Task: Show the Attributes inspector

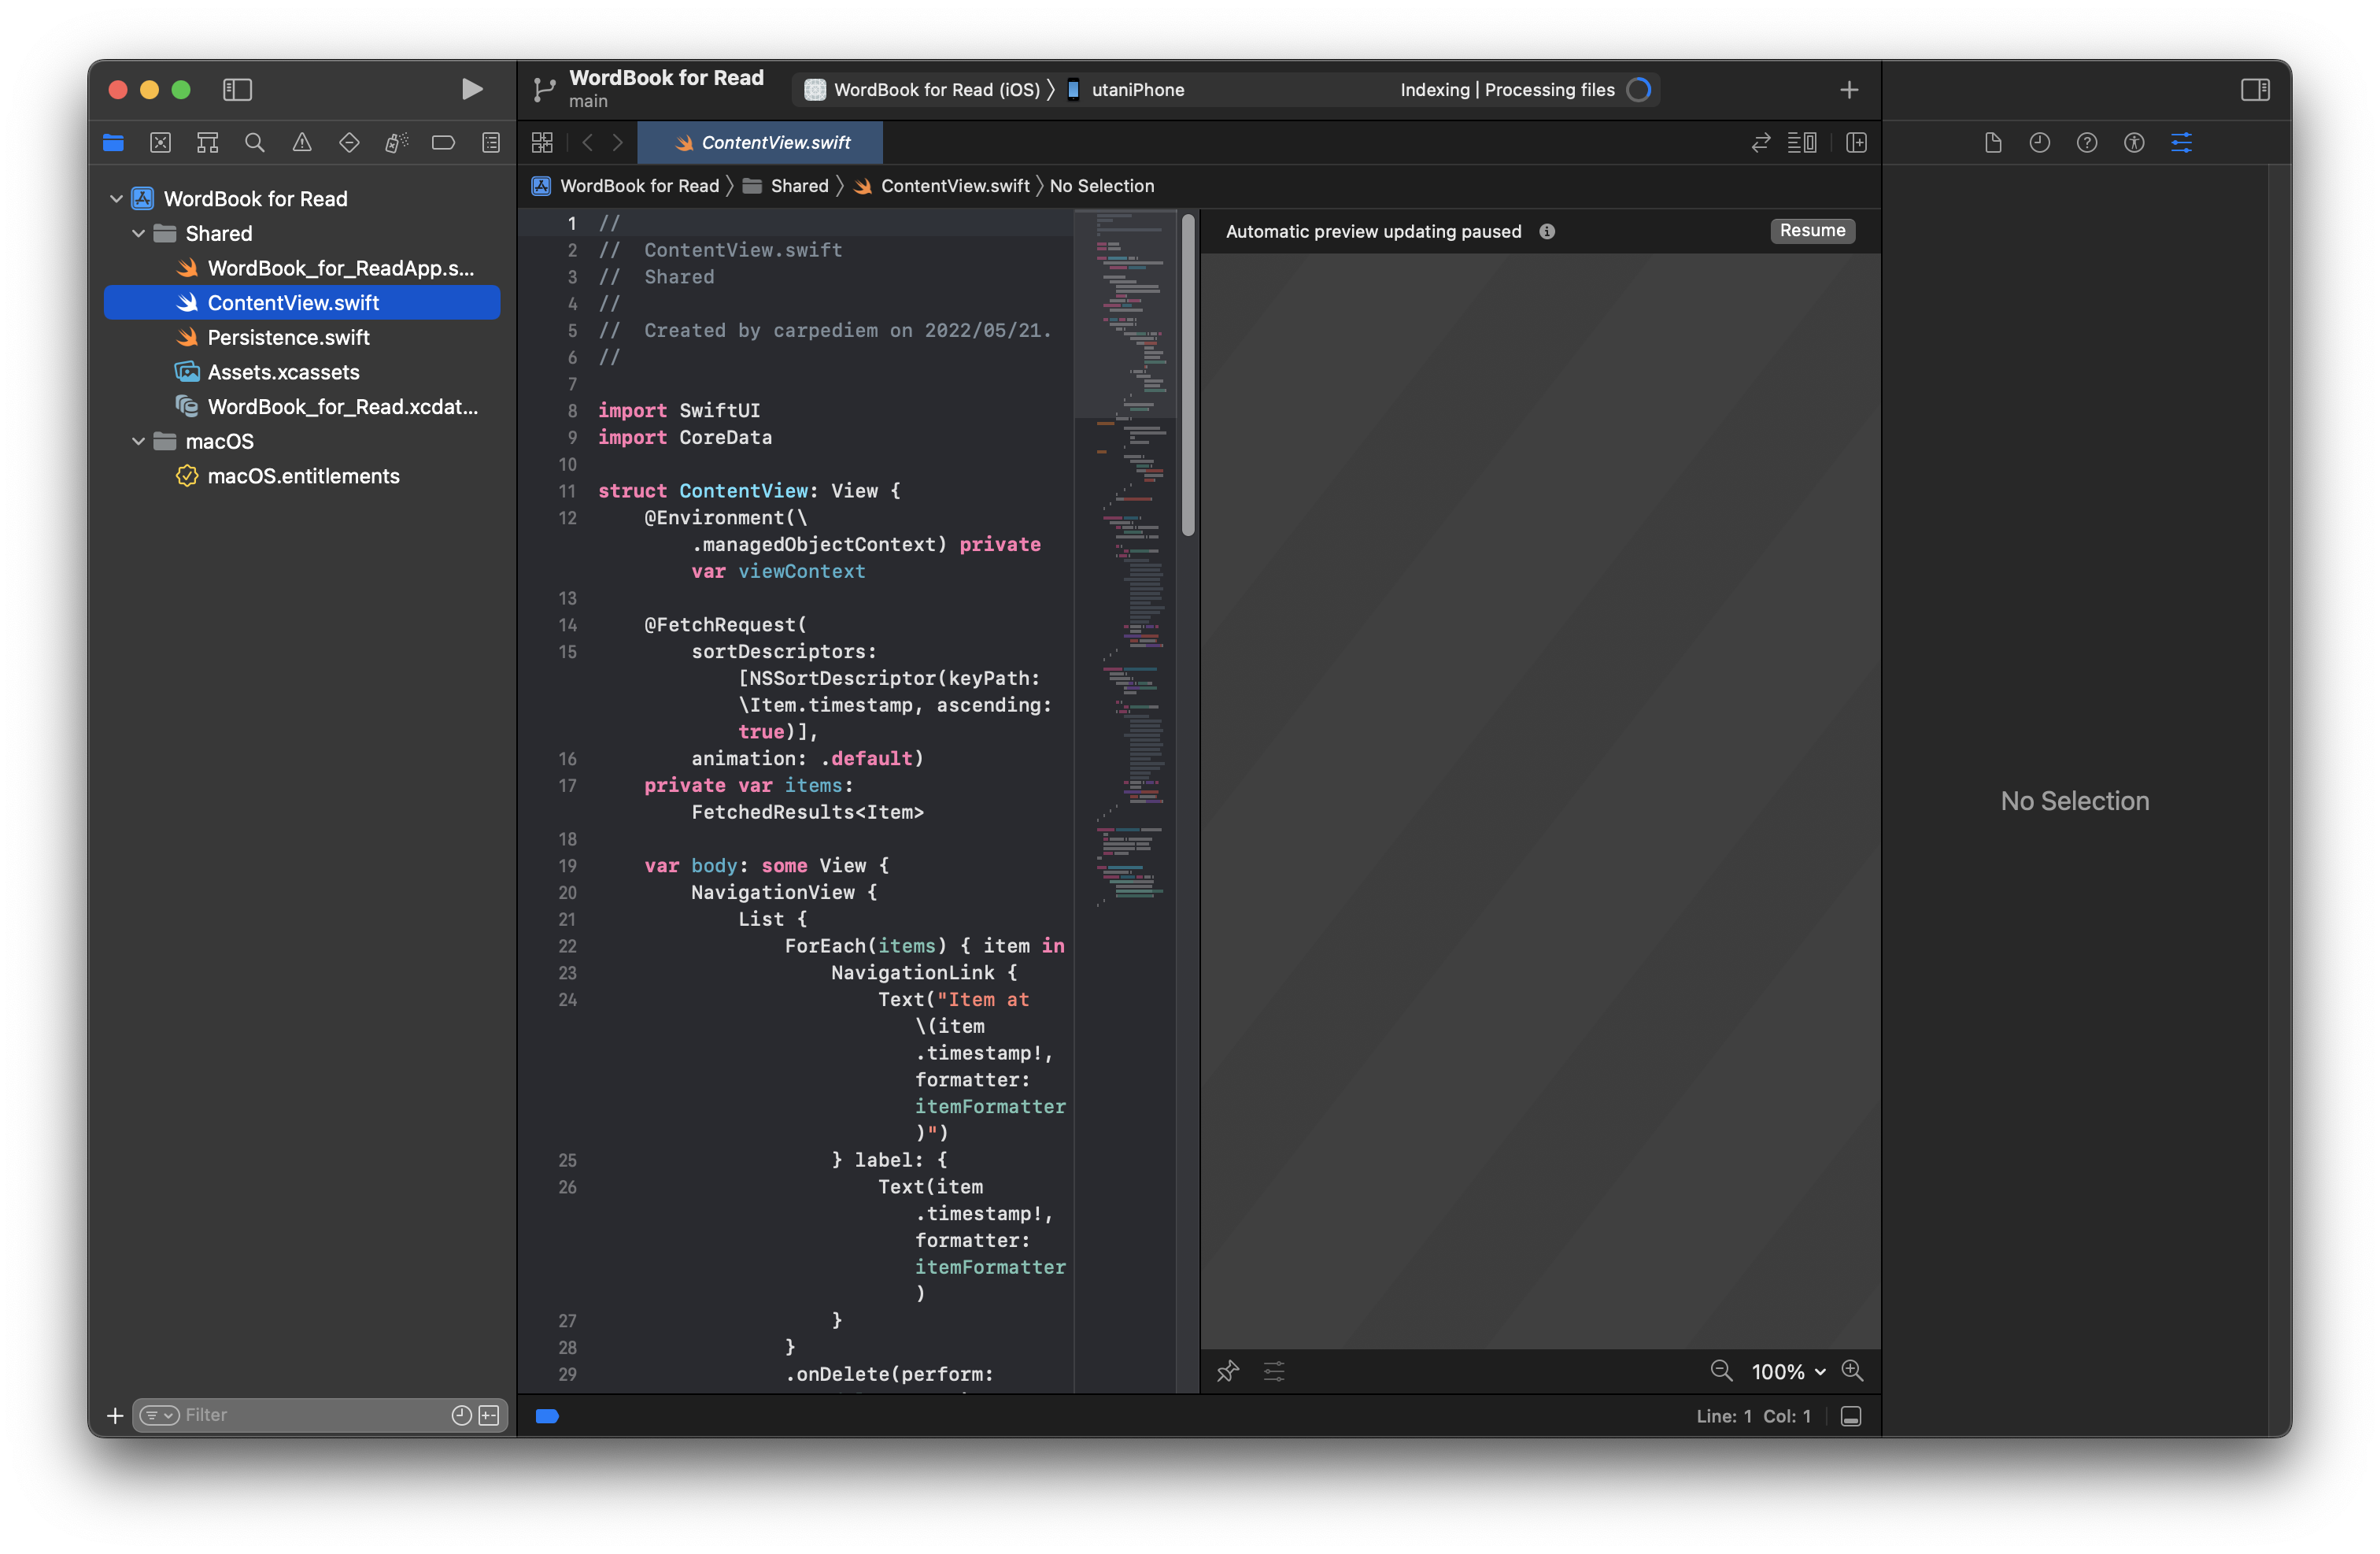Action: pyautogui.click(x=2181, y=143)
